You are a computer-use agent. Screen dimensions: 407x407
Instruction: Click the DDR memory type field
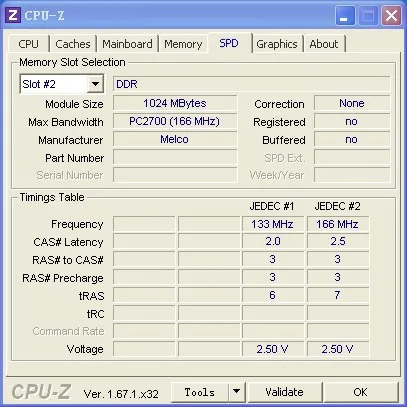(252, 84)
